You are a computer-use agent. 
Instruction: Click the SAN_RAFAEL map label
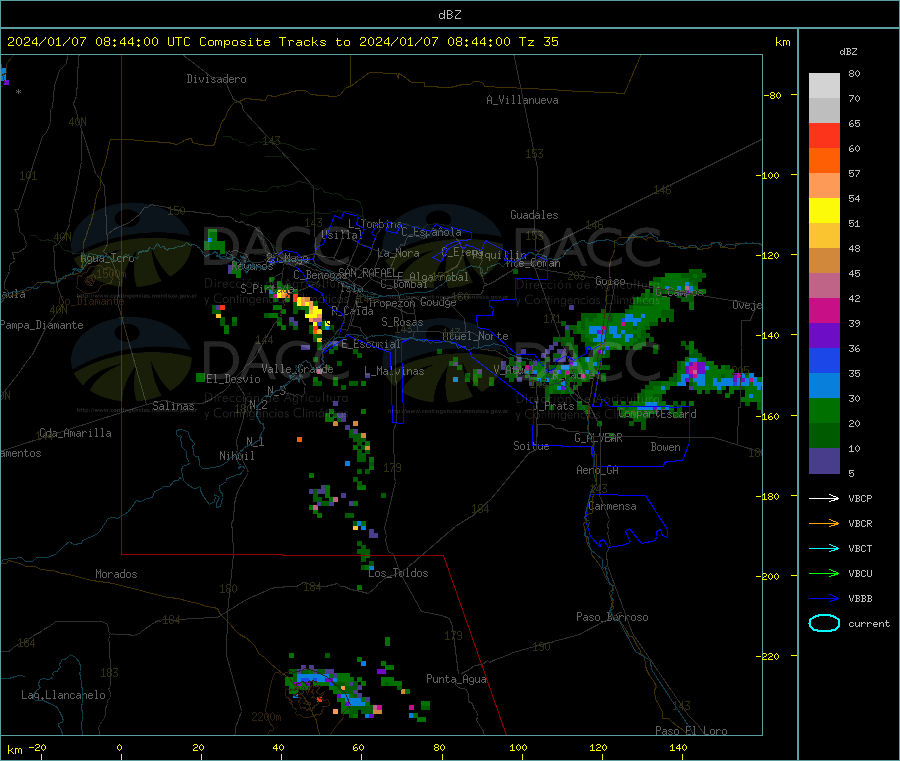click(x=367, y=272)
